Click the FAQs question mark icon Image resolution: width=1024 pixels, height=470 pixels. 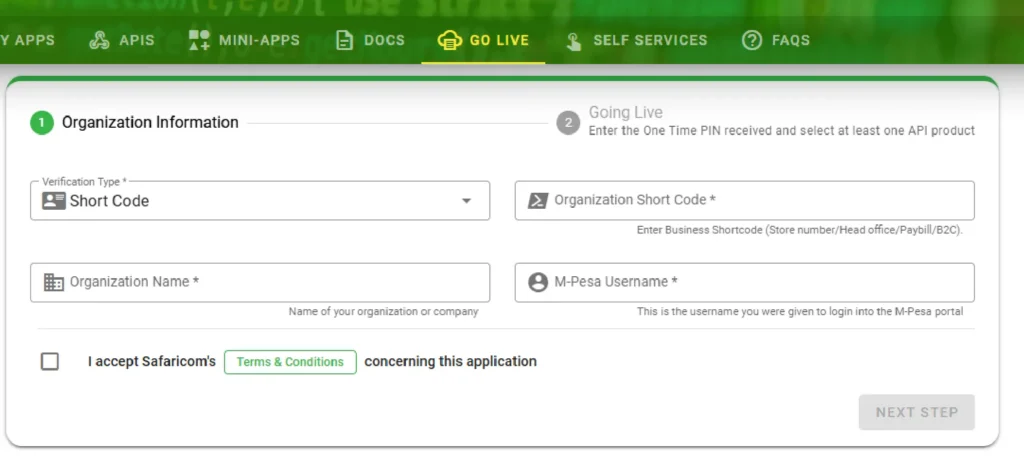[x=751, y=41]
